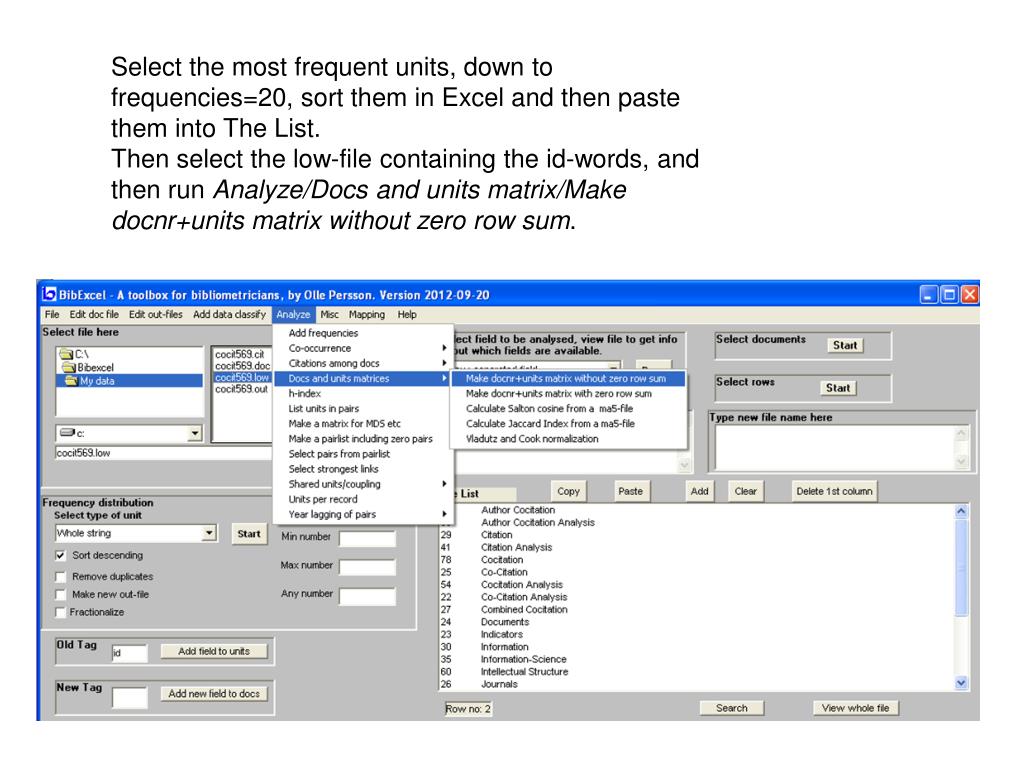
Task: Choose Select pairs from pairlist
Action: click(x=362, y=454)
